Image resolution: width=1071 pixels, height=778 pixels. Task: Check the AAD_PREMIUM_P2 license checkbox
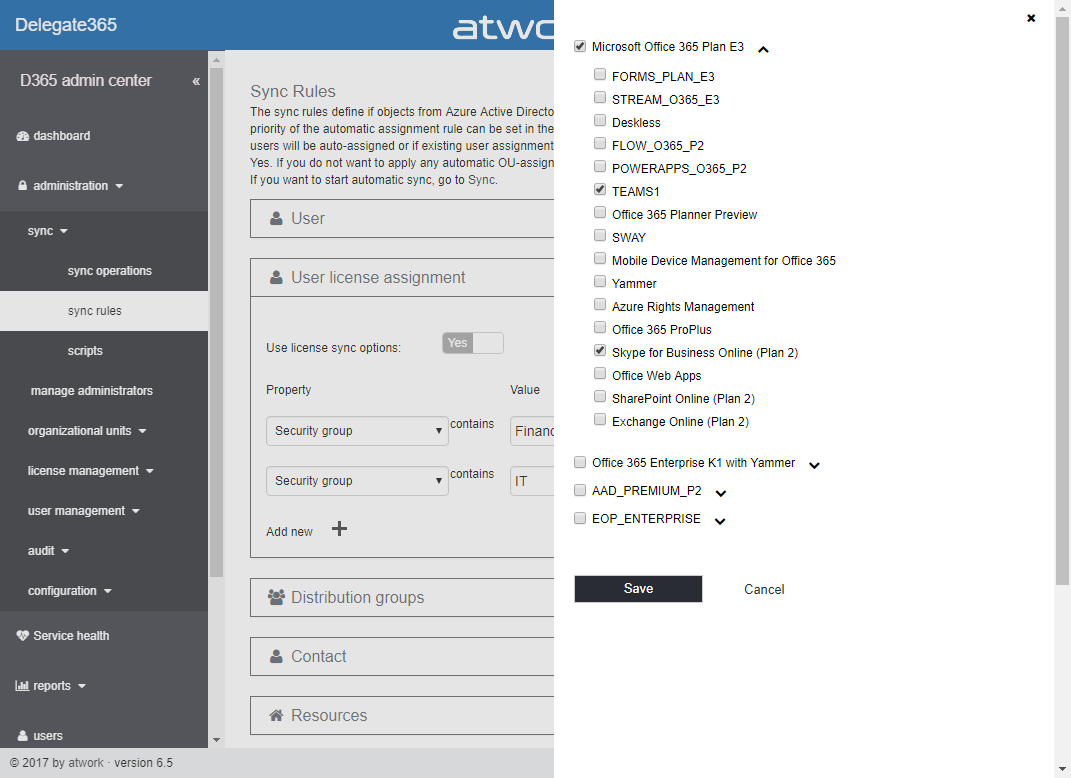pyautogui.click(x=580, y=491)
